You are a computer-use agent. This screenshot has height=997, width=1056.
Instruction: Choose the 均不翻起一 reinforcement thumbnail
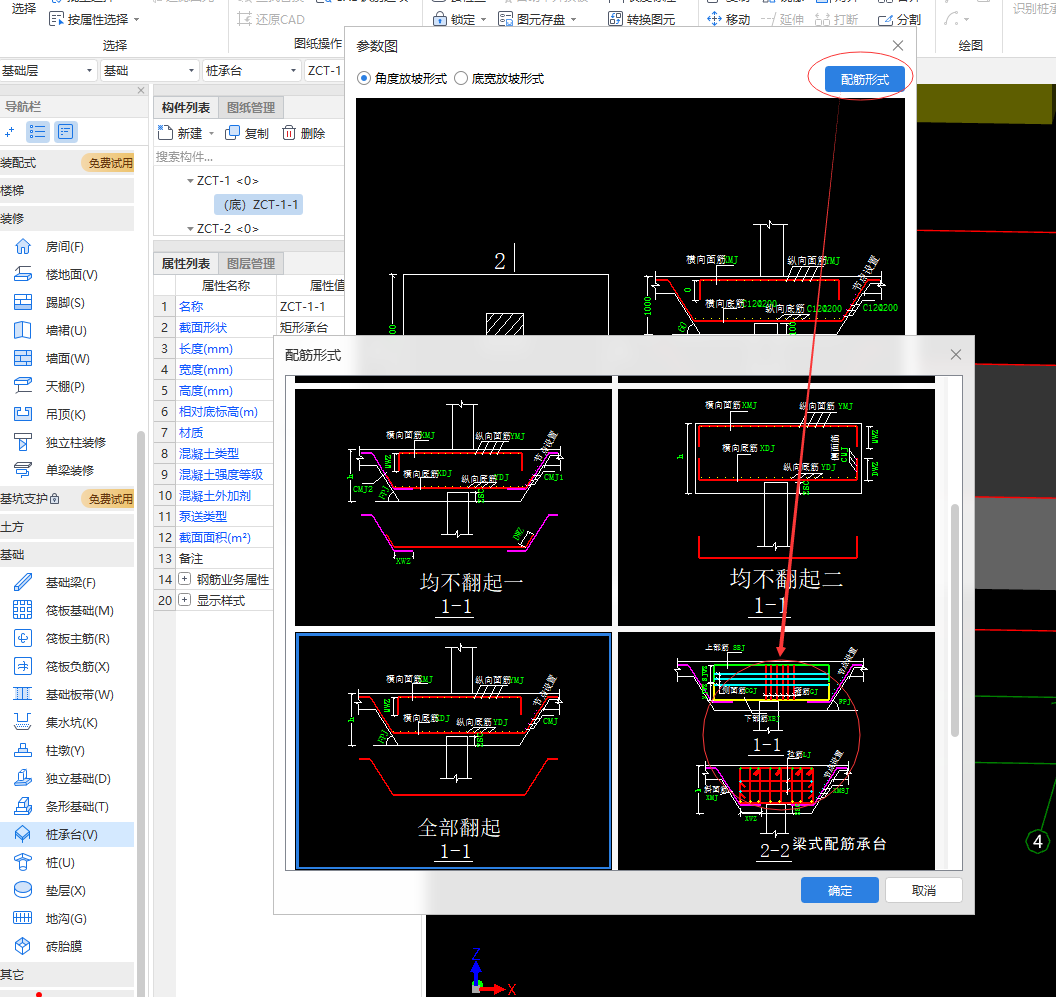click(453, 507)
